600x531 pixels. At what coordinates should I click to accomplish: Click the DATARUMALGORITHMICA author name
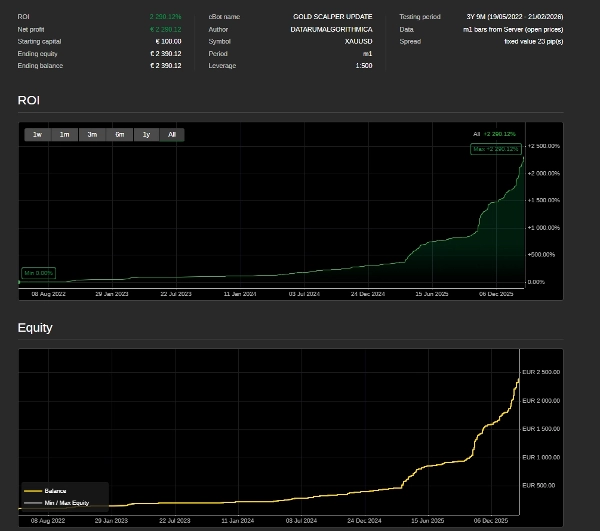331,29
